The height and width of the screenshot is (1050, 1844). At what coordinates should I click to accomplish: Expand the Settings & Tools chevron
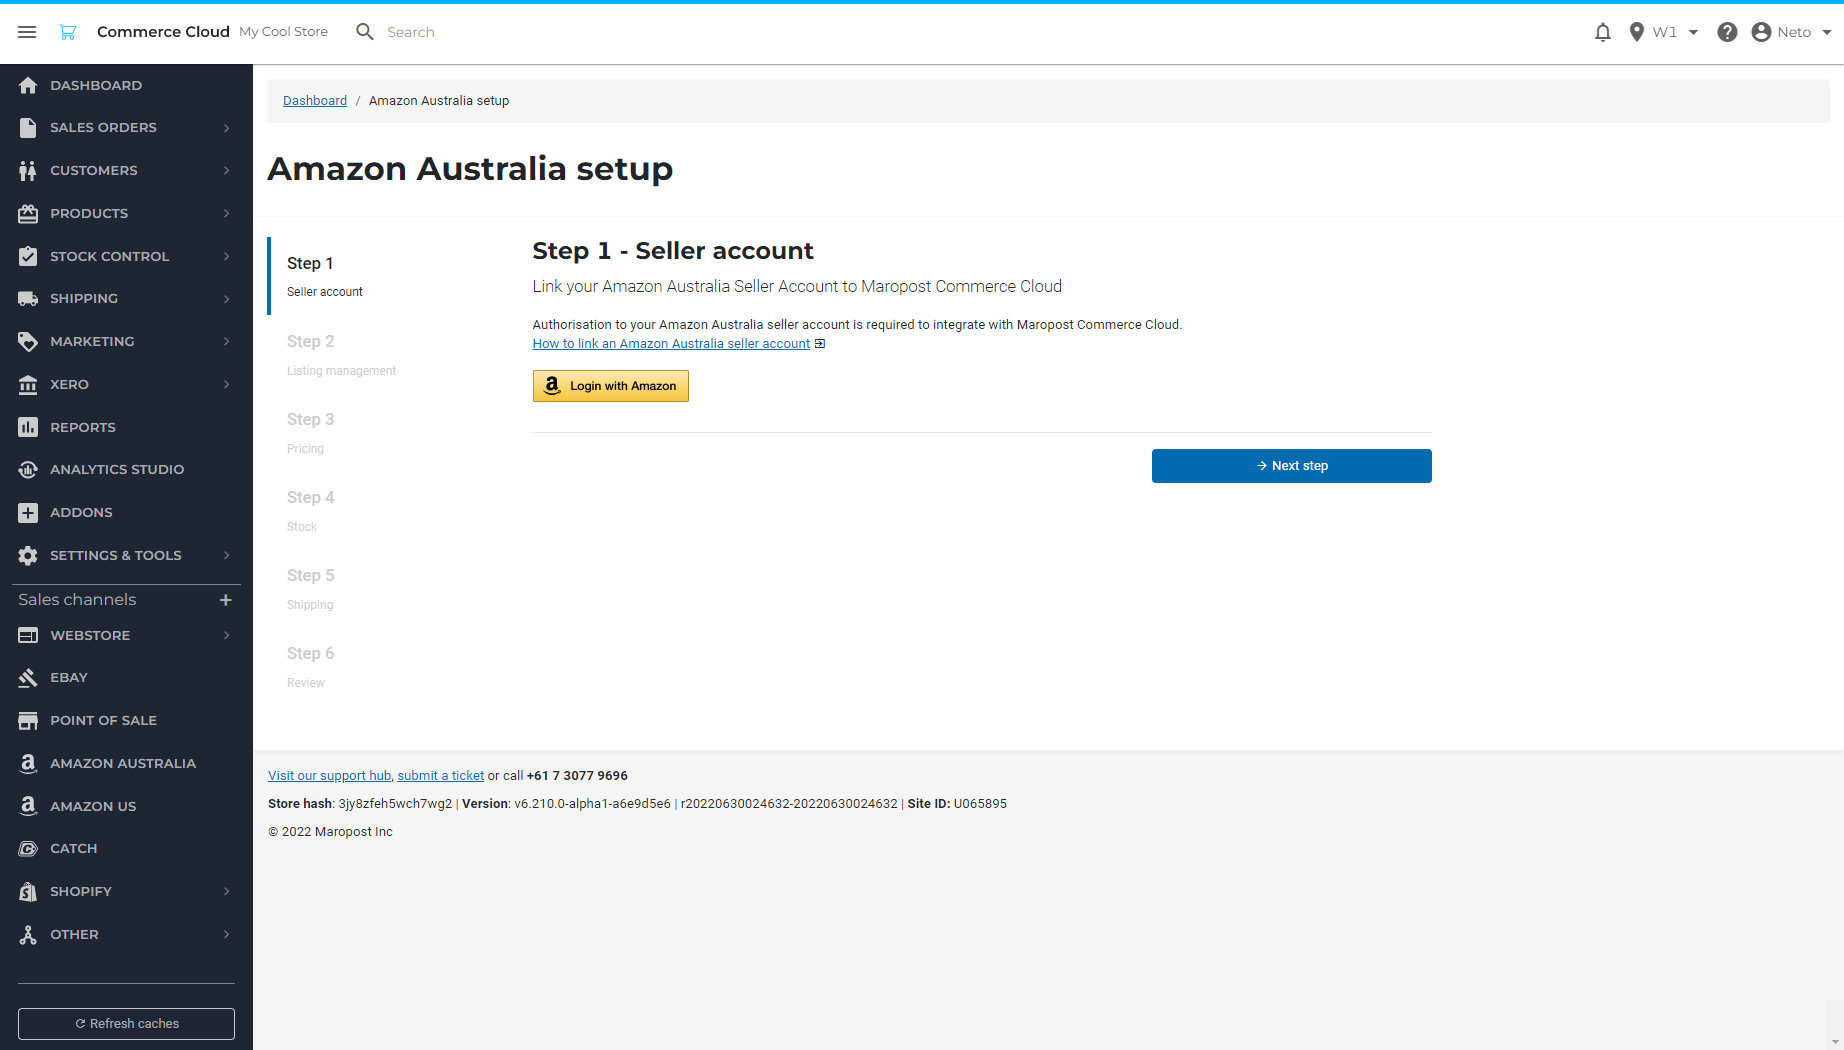pyautogui.click(x=227, y=555)
